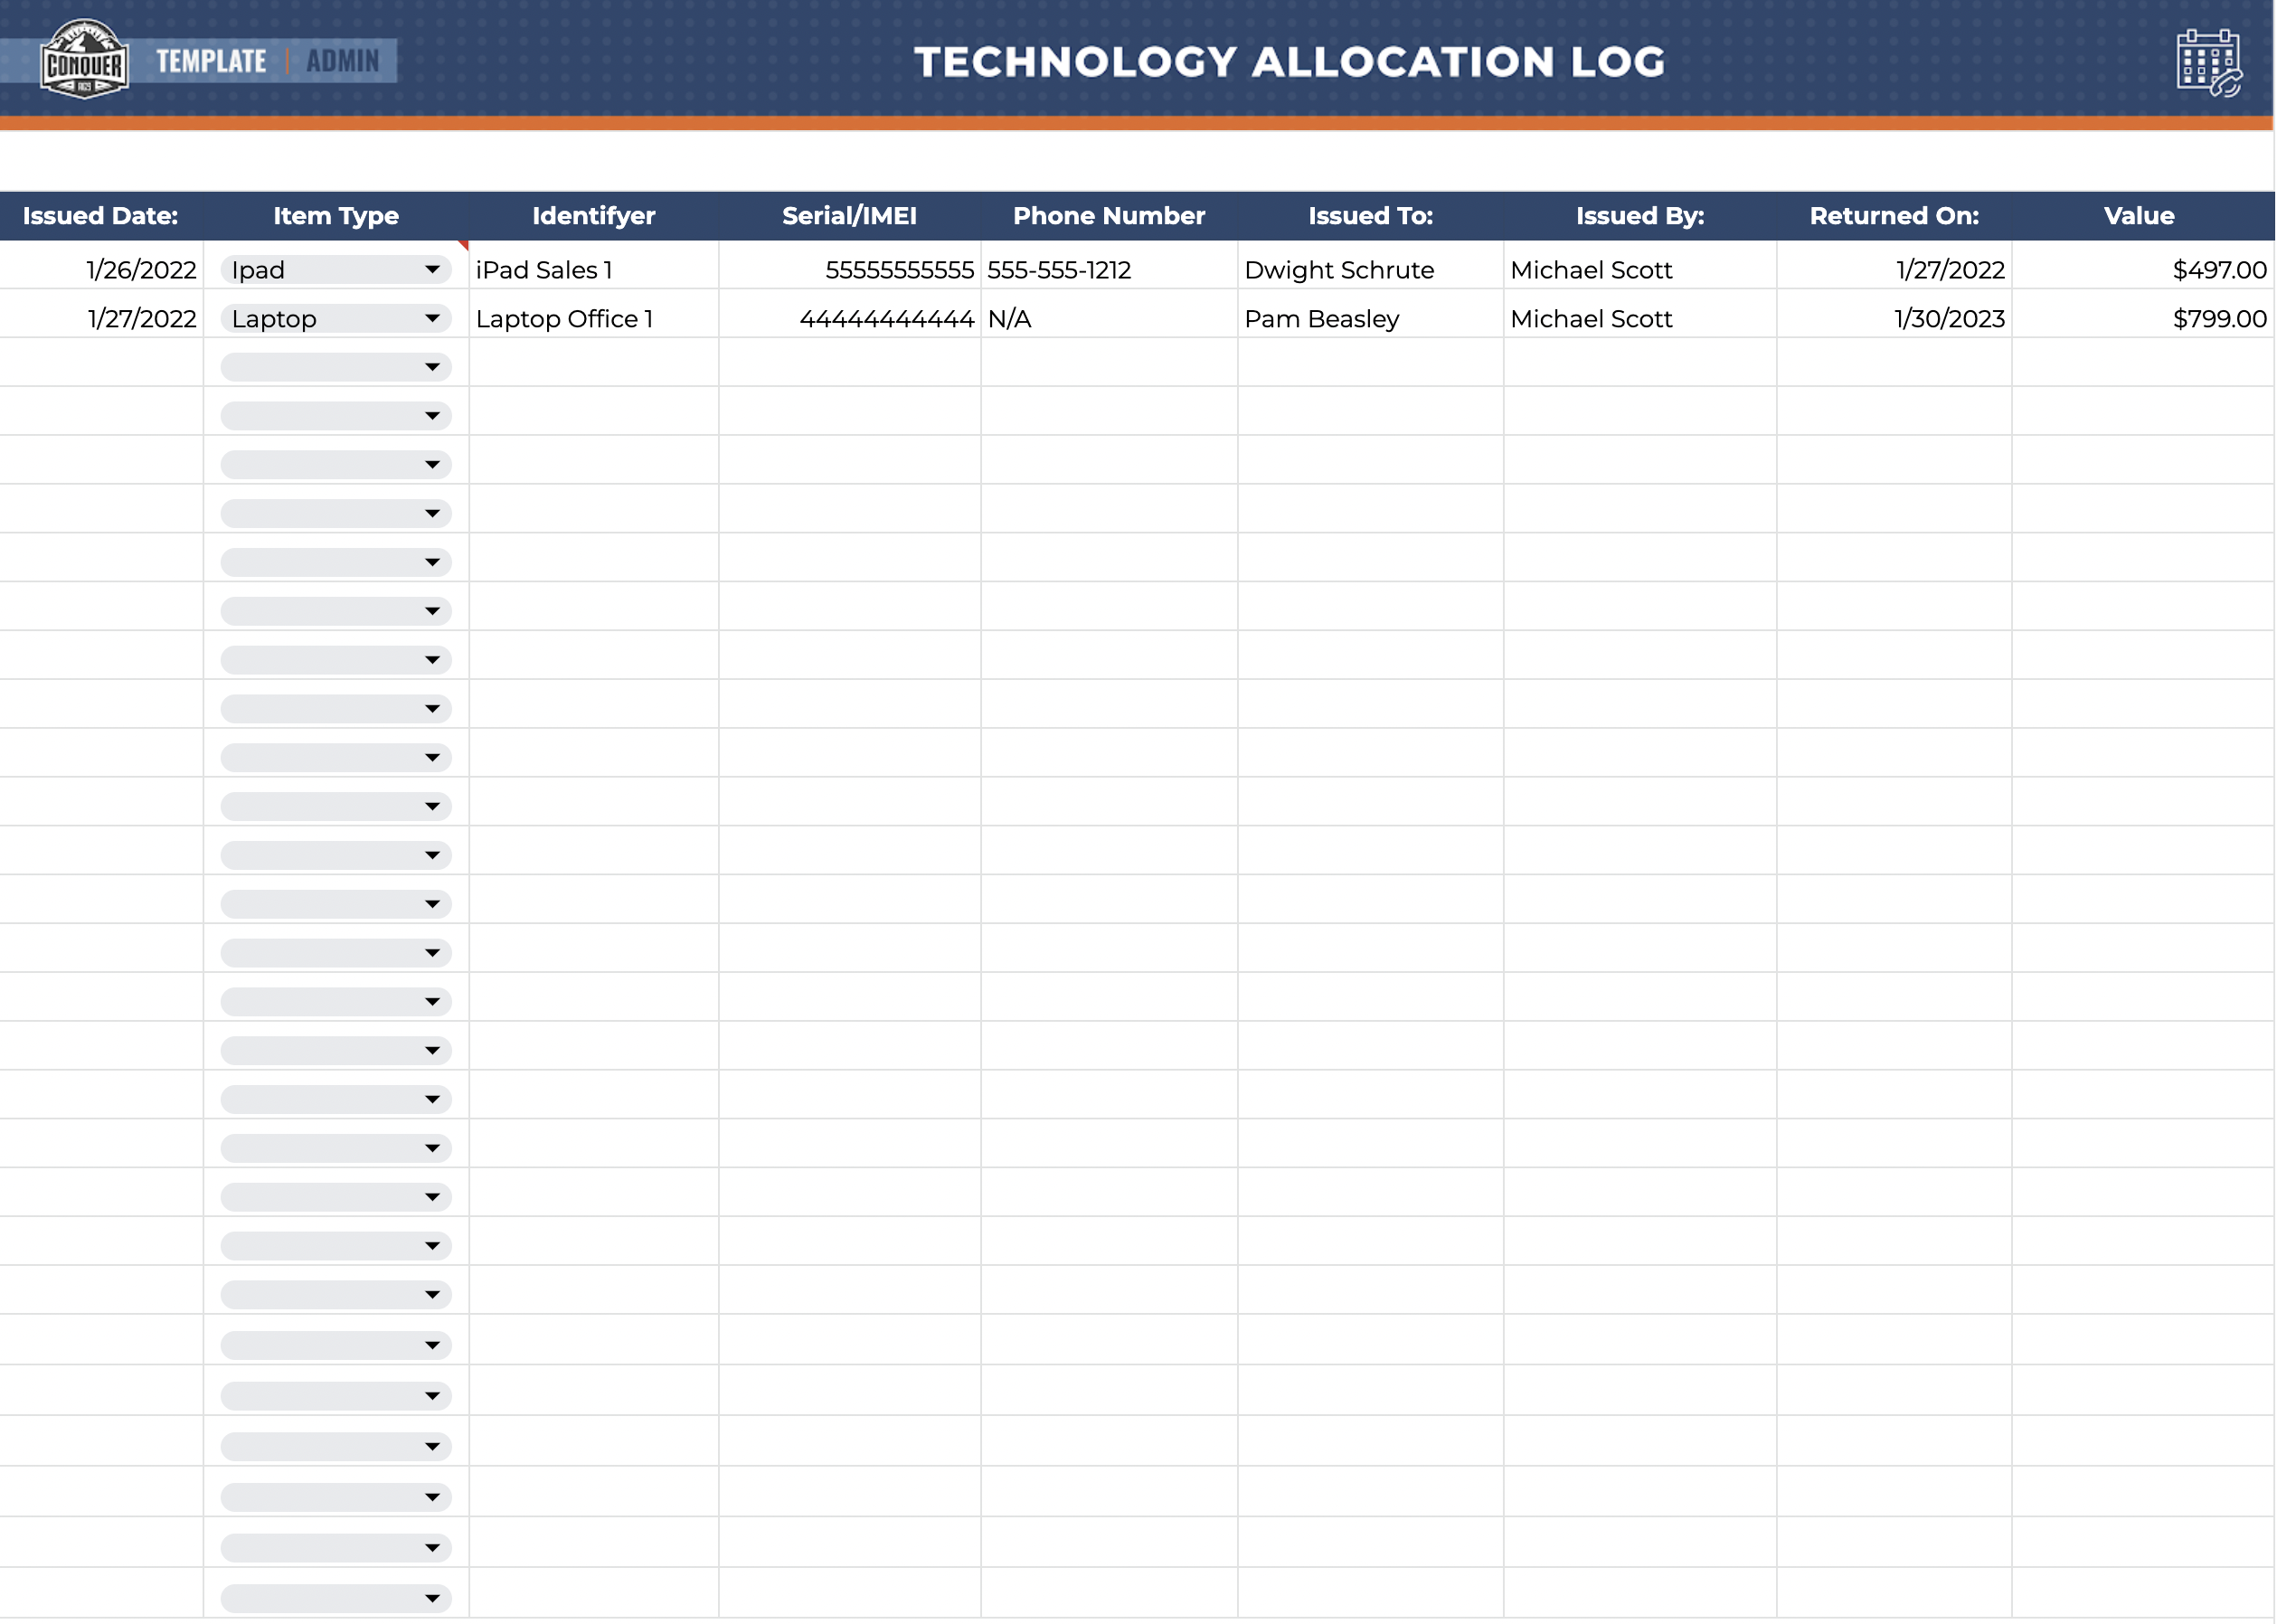
Task: Select the $497.00 value cell
Action: pyautogui.click(x=2143, y=266)
